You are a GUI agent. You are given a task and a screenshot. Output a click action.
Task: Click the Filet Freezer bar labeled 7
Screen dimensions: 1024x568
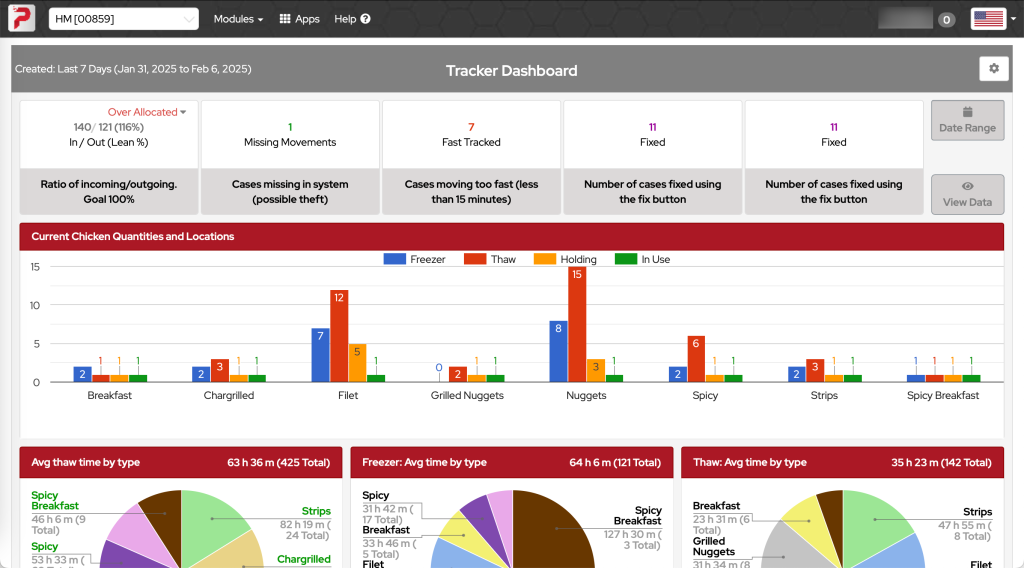point(321,355)
